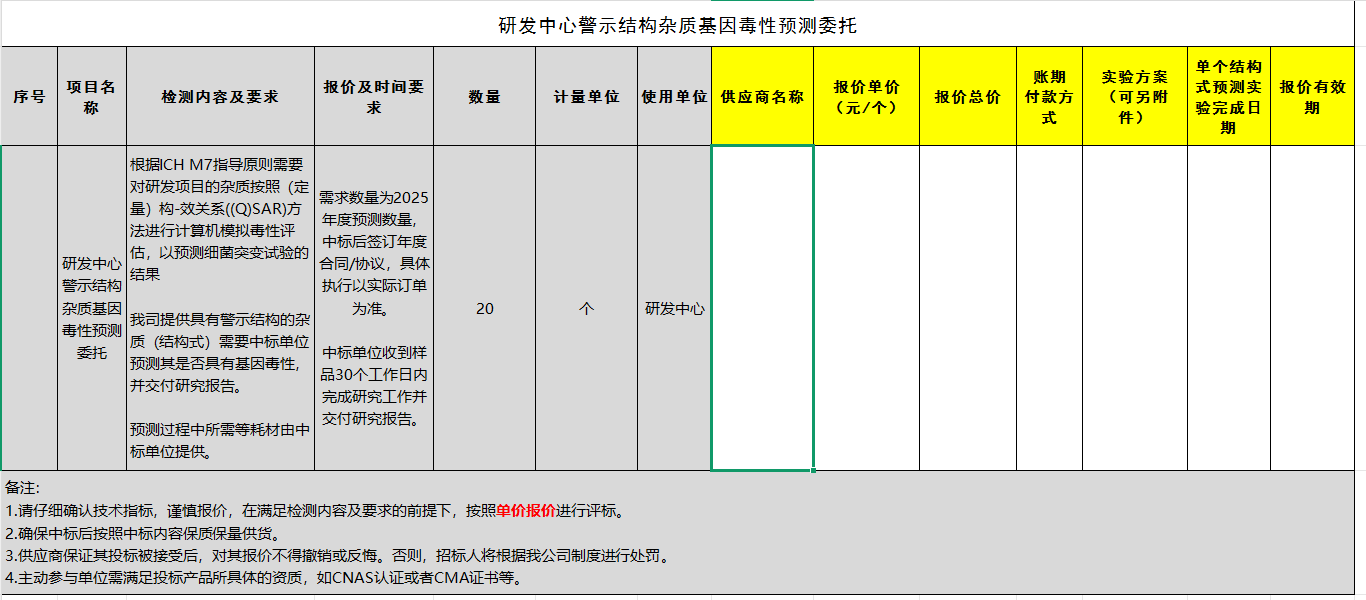Click the title cell 研发中心警示结构杂质基因毒性预测委托

coord(677,26)
